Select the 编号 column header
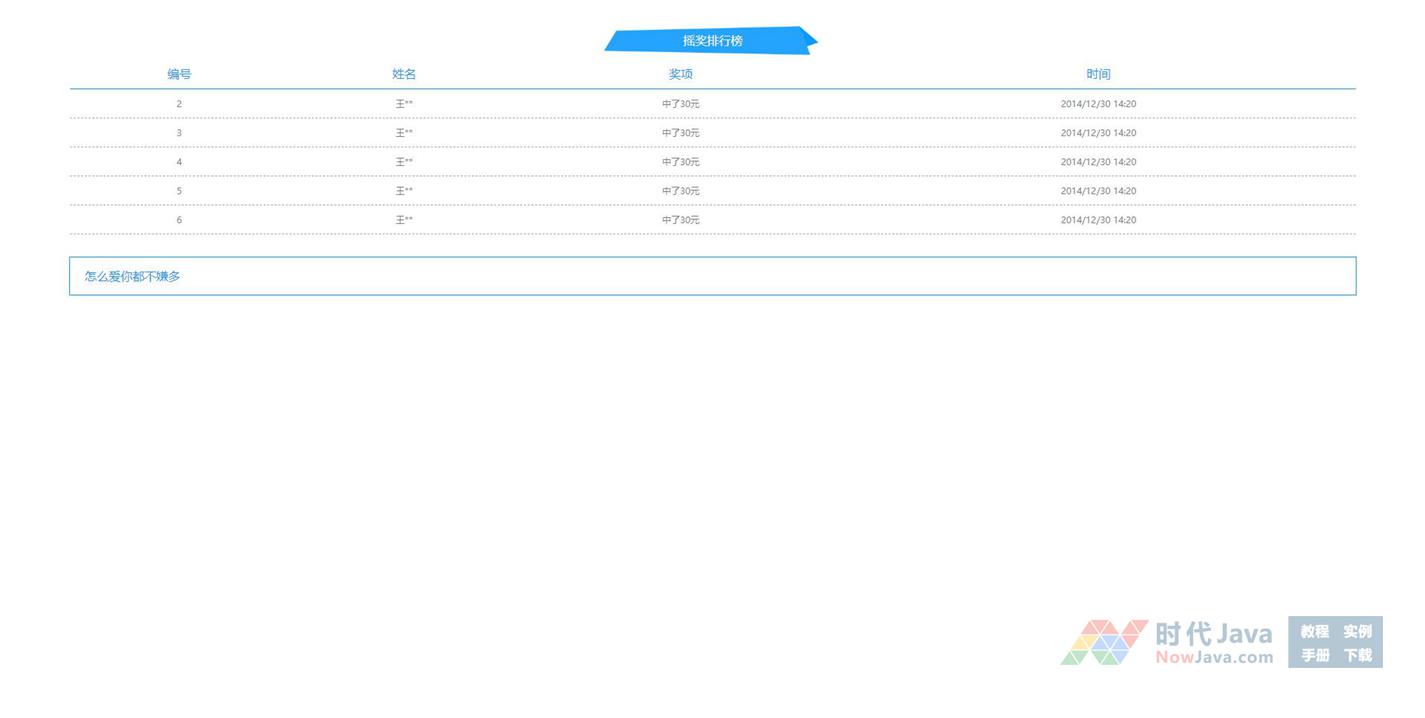1425x718 pixels. [179, 74]
